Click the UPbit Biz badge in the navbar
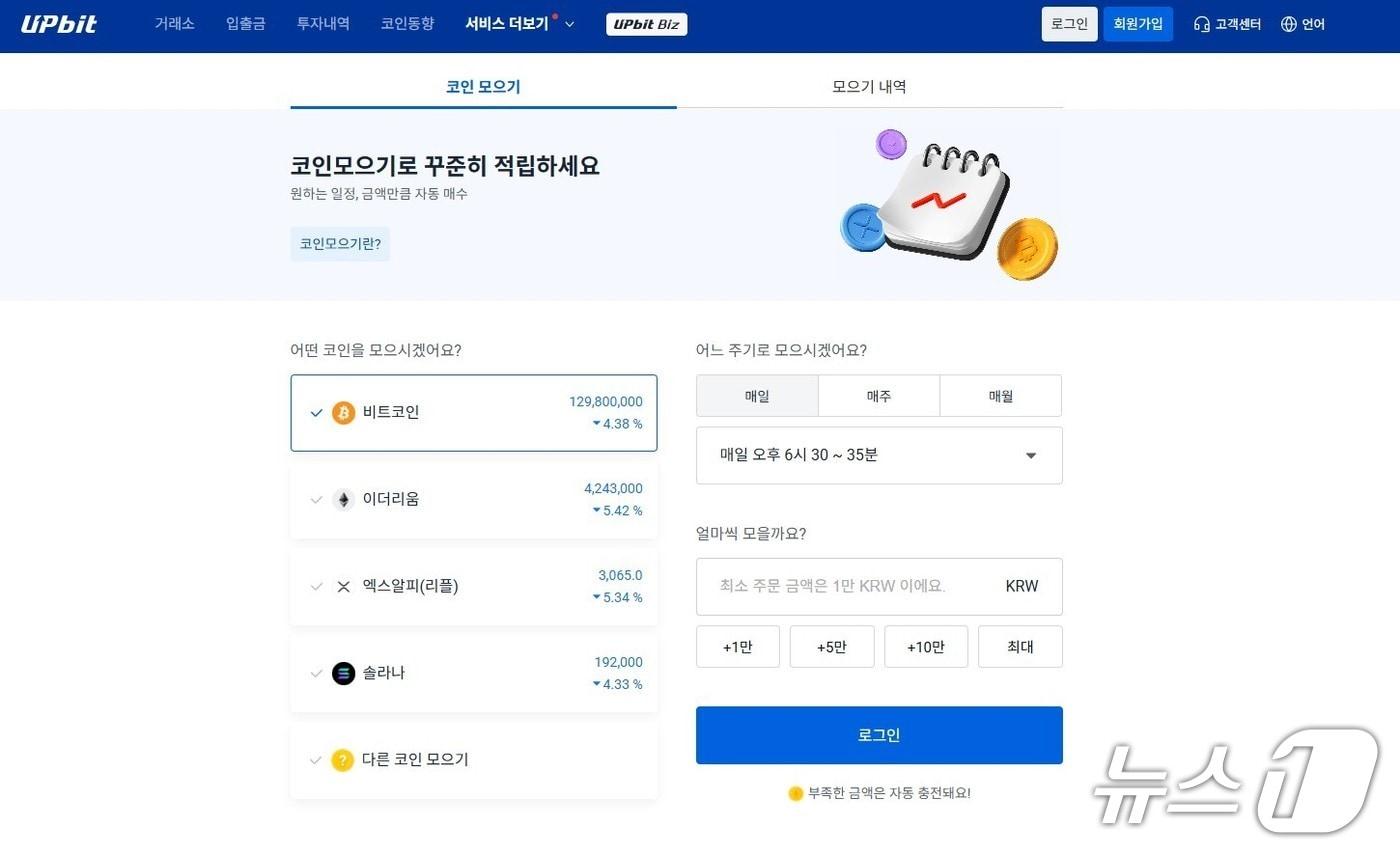The width and height of the screenshot is (1400, 855). pos(646,23)
